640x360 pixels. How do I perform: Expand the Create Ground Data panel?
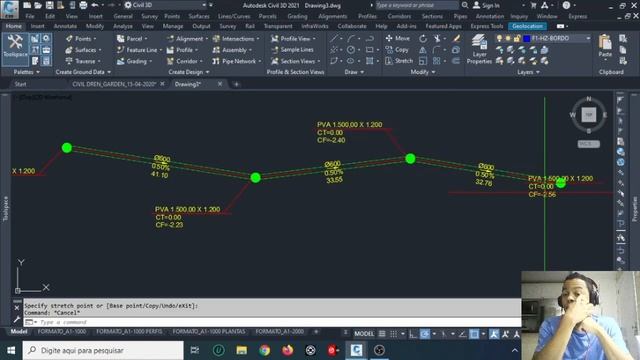83,72
